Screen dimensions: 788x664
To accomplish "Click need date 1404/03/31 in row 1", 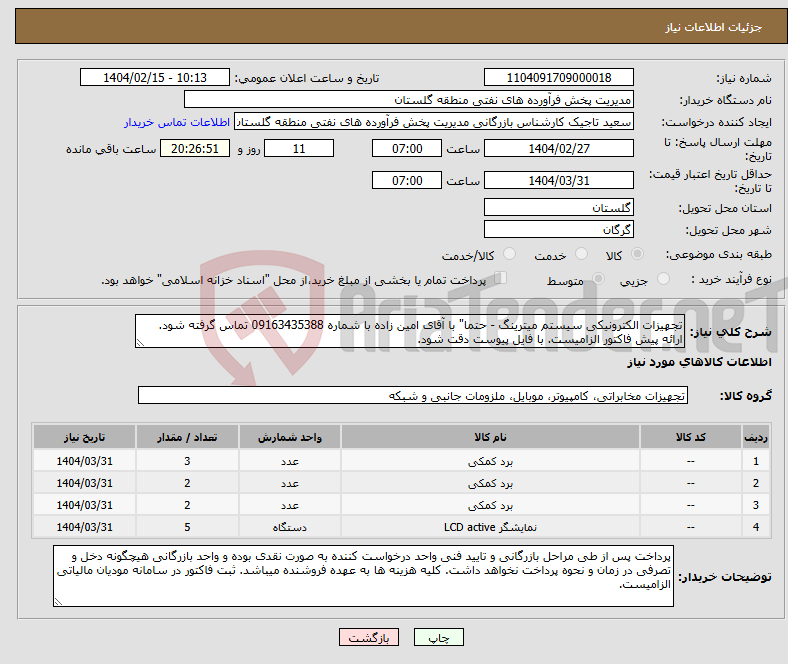I will point(84,461).
